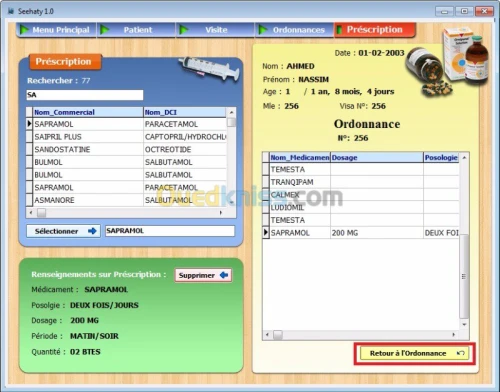Click the Seehaty app icon in title bar
Screen dimensions: 500x392
pyautogui.click(x=11, y=11)
